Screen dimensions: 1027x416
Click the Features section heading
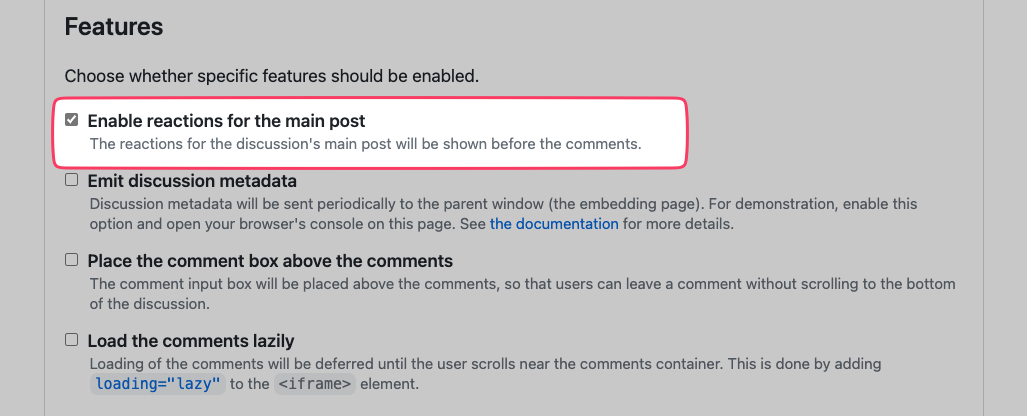114,27
